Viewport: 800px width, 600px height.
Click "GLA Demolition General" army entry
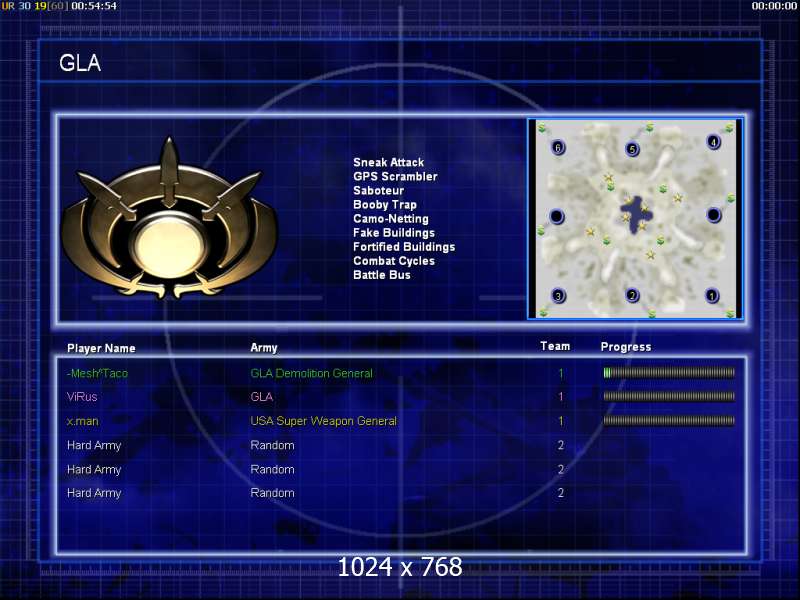311,373
